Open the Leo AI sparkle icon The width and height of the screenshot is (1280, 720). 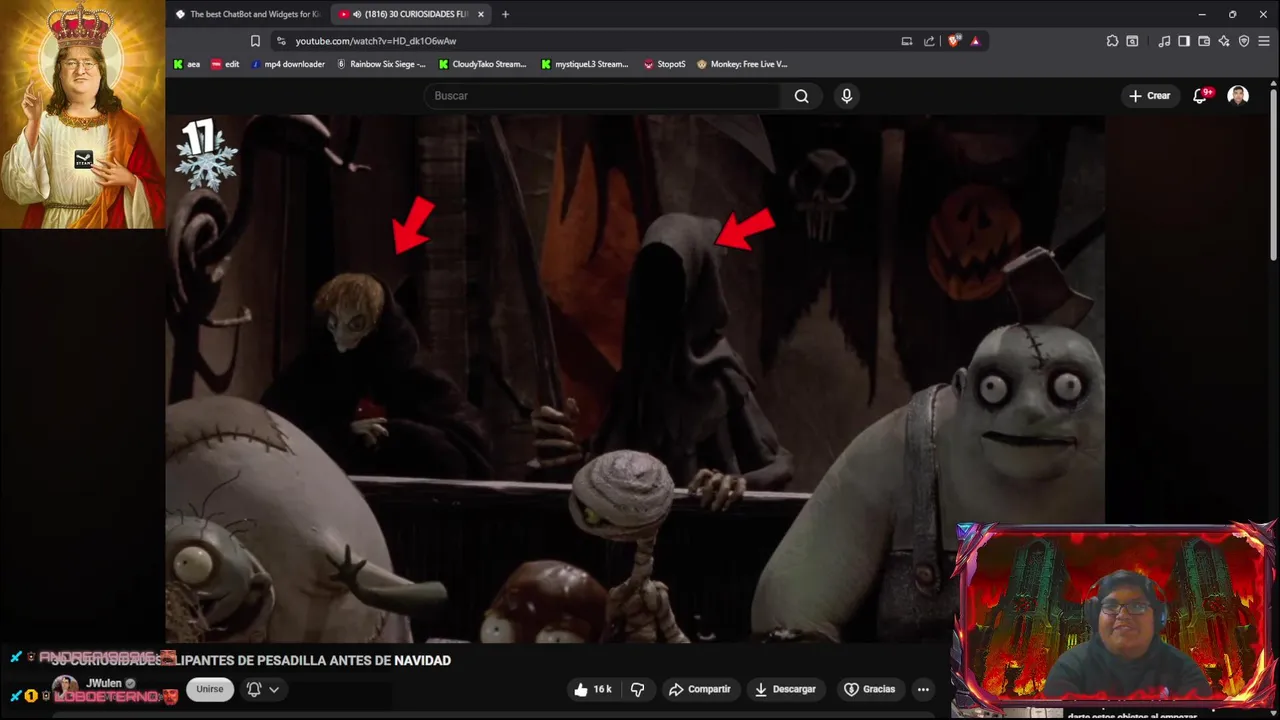1224,41
